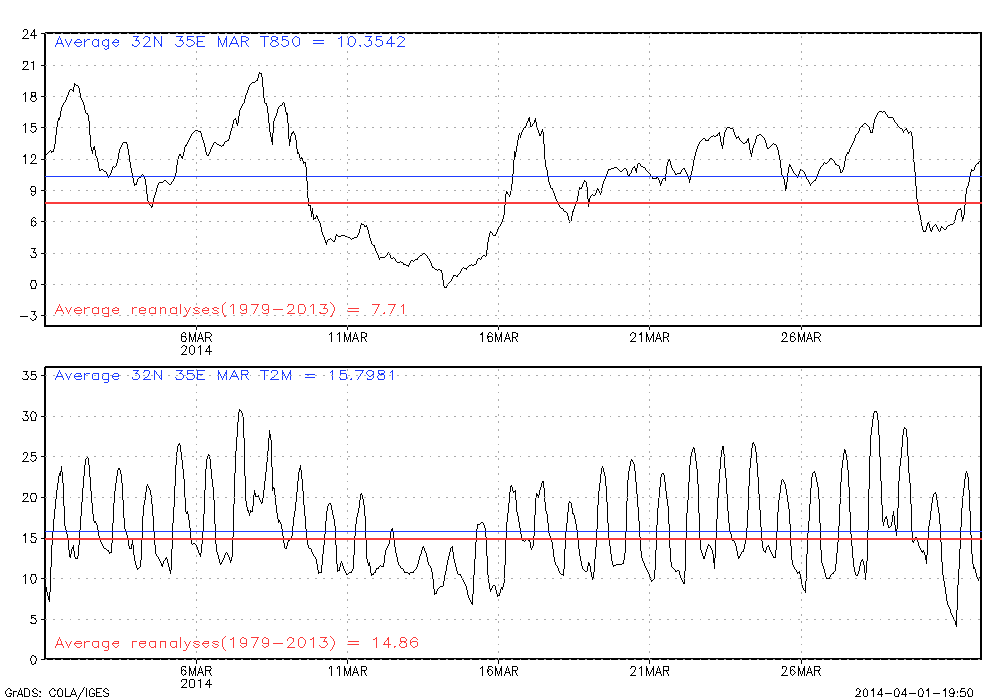Click the 16MAR tick label under top chart
This screenshot has height=700, width=1000.
[x=498, y=338]
